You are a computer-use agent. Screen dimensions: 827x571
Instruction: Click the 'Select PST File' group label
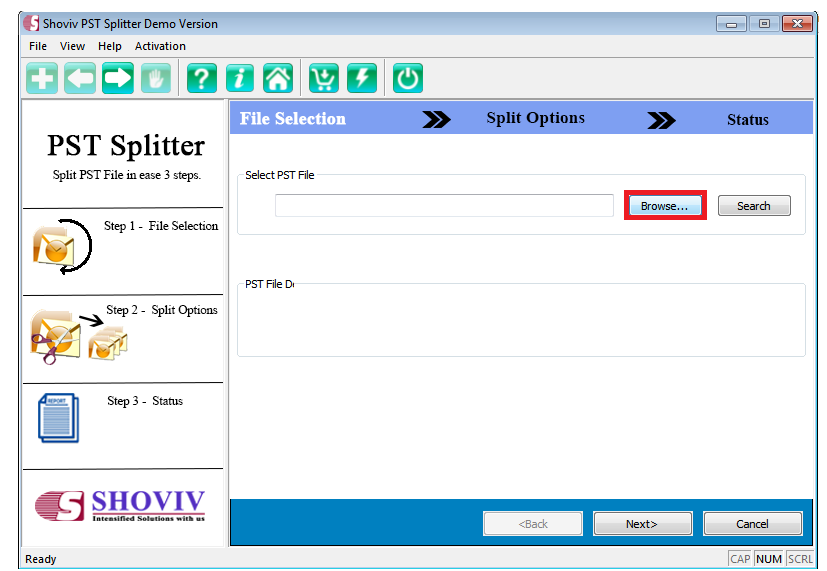(x=280, y=175)
